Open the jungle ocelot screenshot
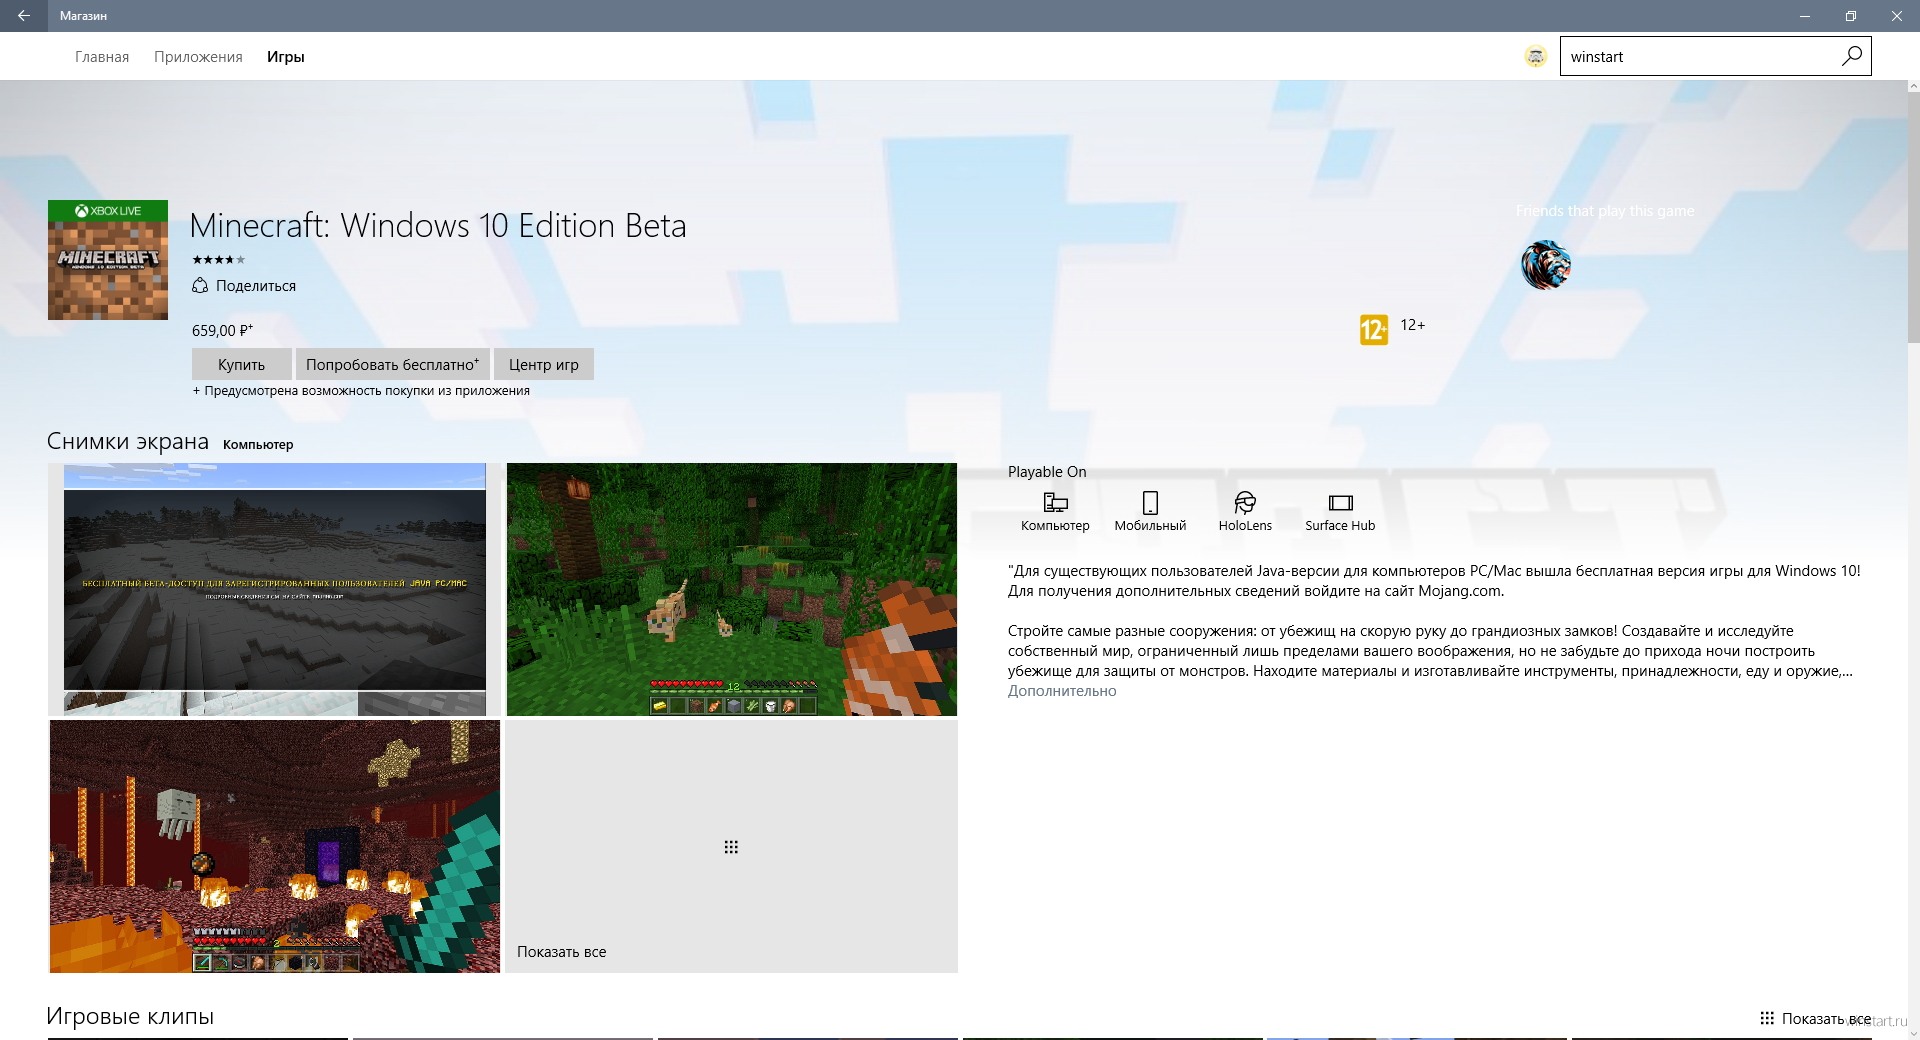Screen dimensions: 1920x1040 point(732,589)
